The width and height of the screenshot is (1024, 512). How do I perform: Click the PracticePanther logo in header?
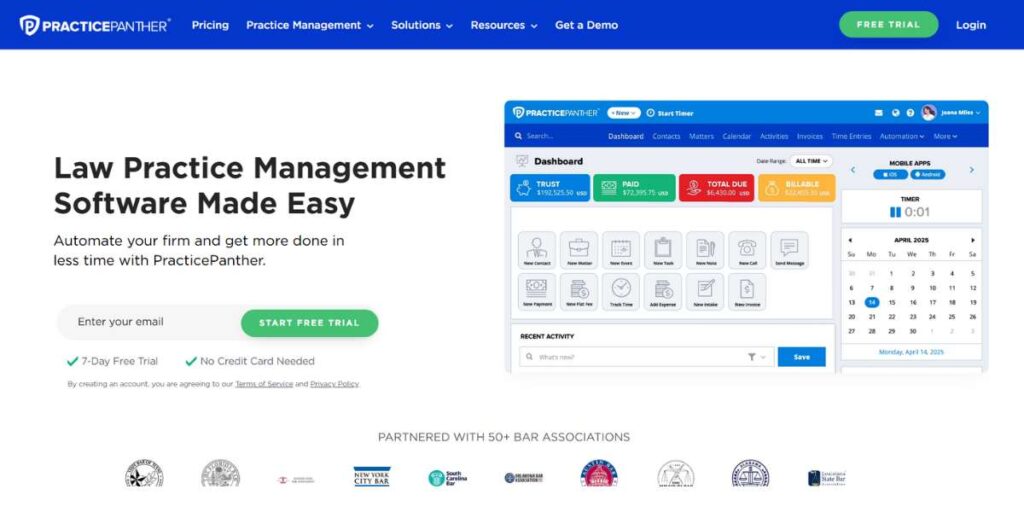pyautogui.click(x=95, y=25)
